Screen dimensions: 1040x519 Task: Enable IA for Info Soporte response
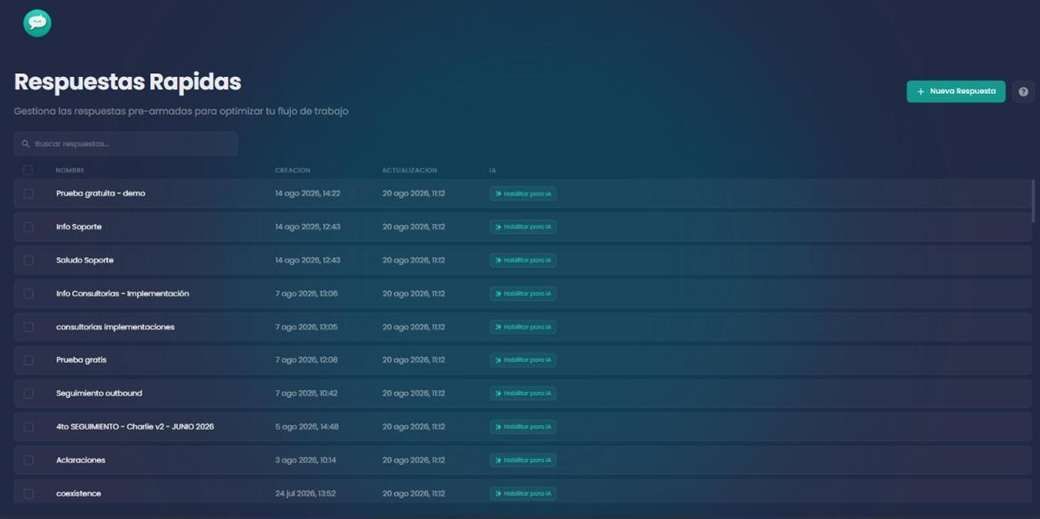[523, 227]
